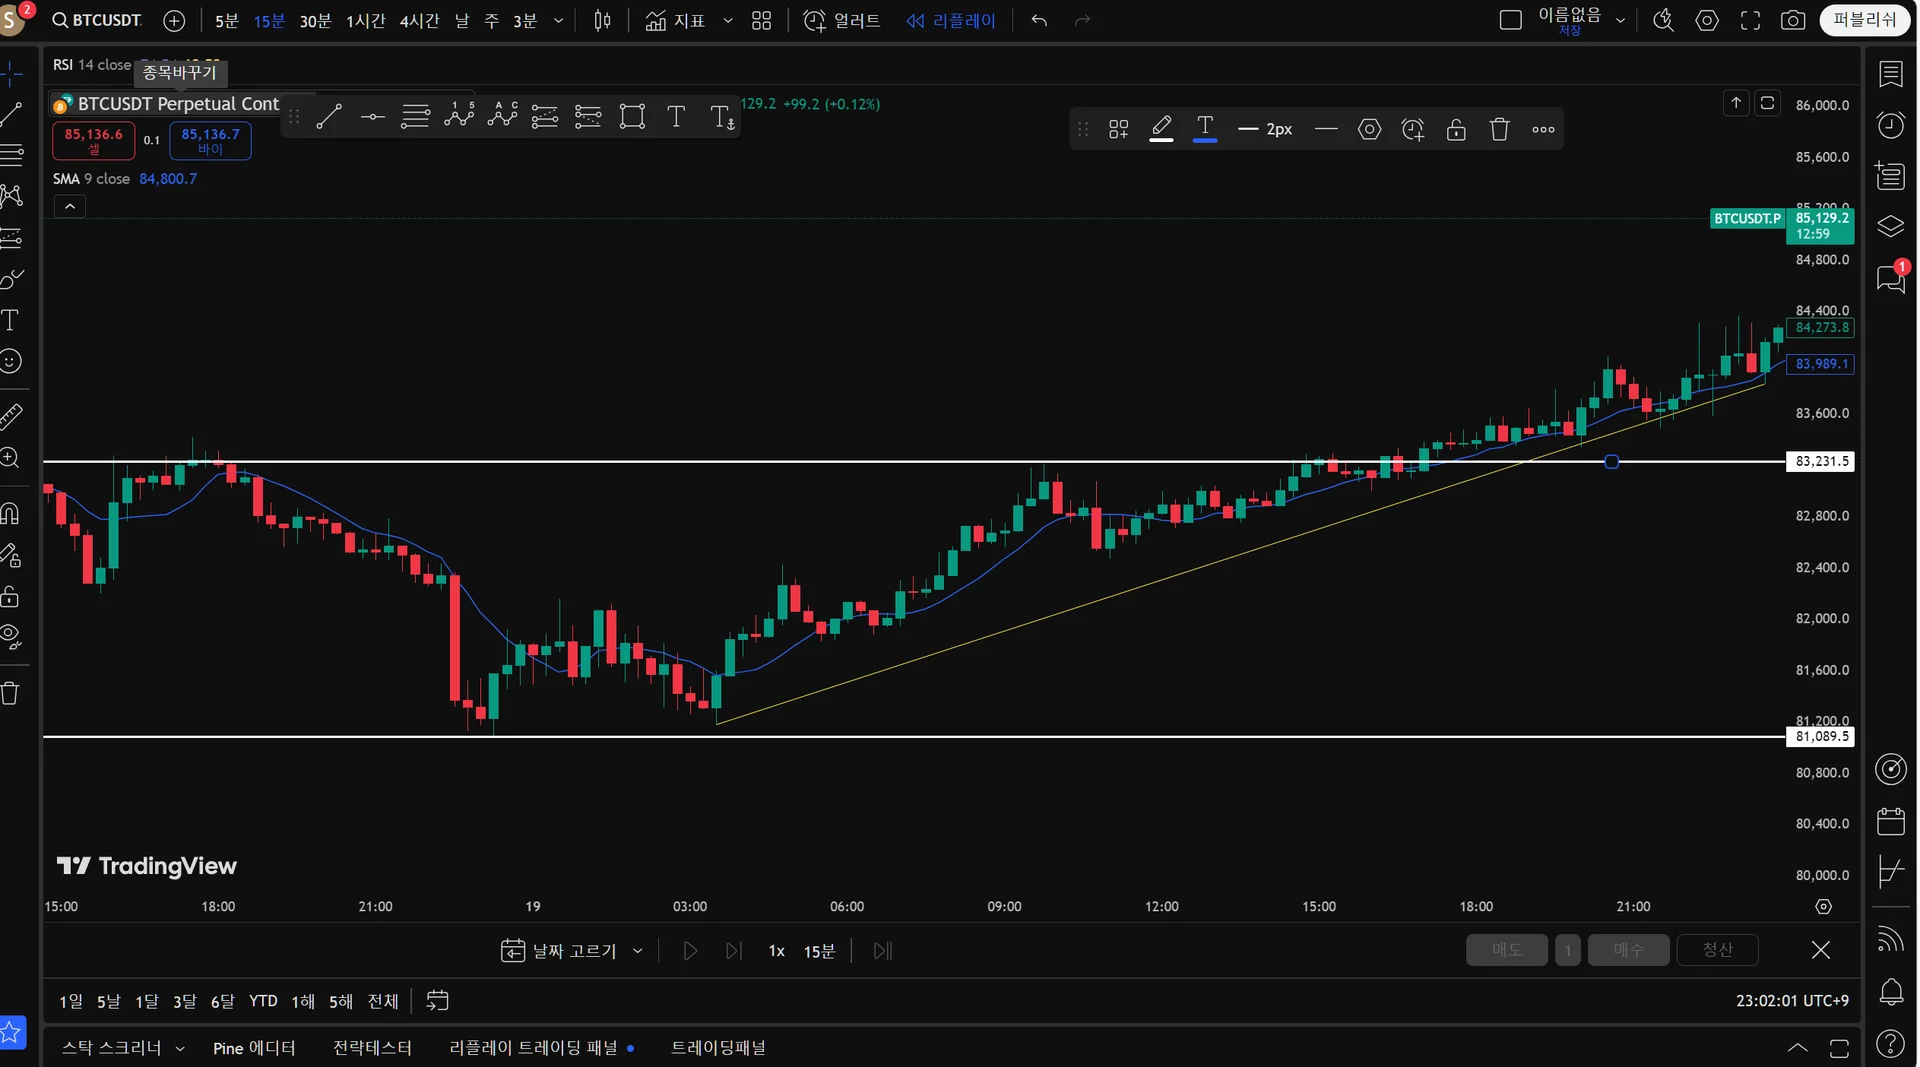Open chart settings hexagon icon in top bar

[x=1707, y=20]
